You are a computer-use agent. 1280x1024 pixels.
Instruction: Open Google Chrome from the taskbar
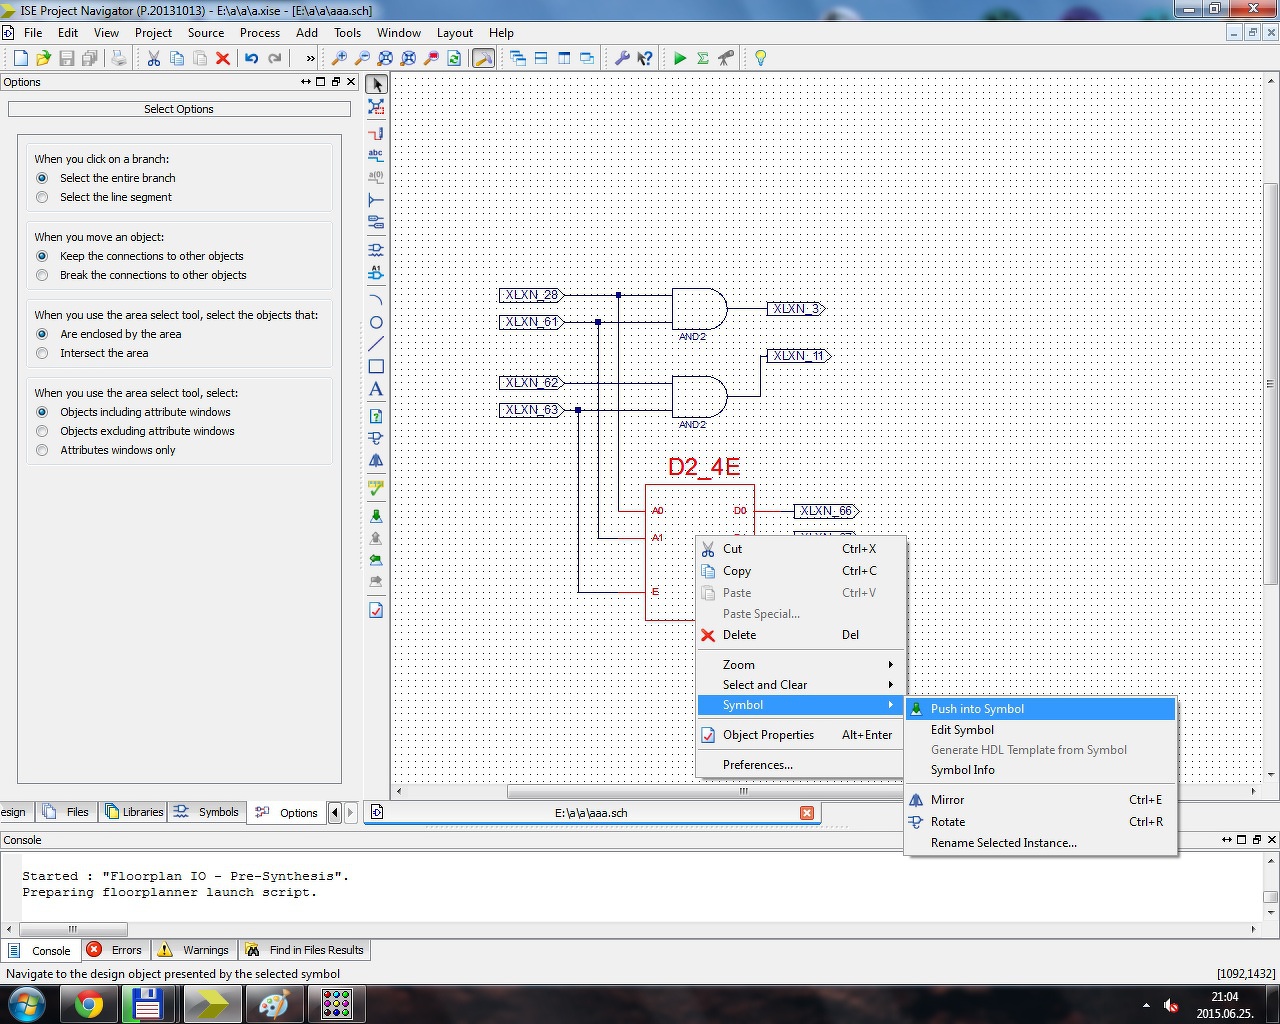click(89, 1004)
